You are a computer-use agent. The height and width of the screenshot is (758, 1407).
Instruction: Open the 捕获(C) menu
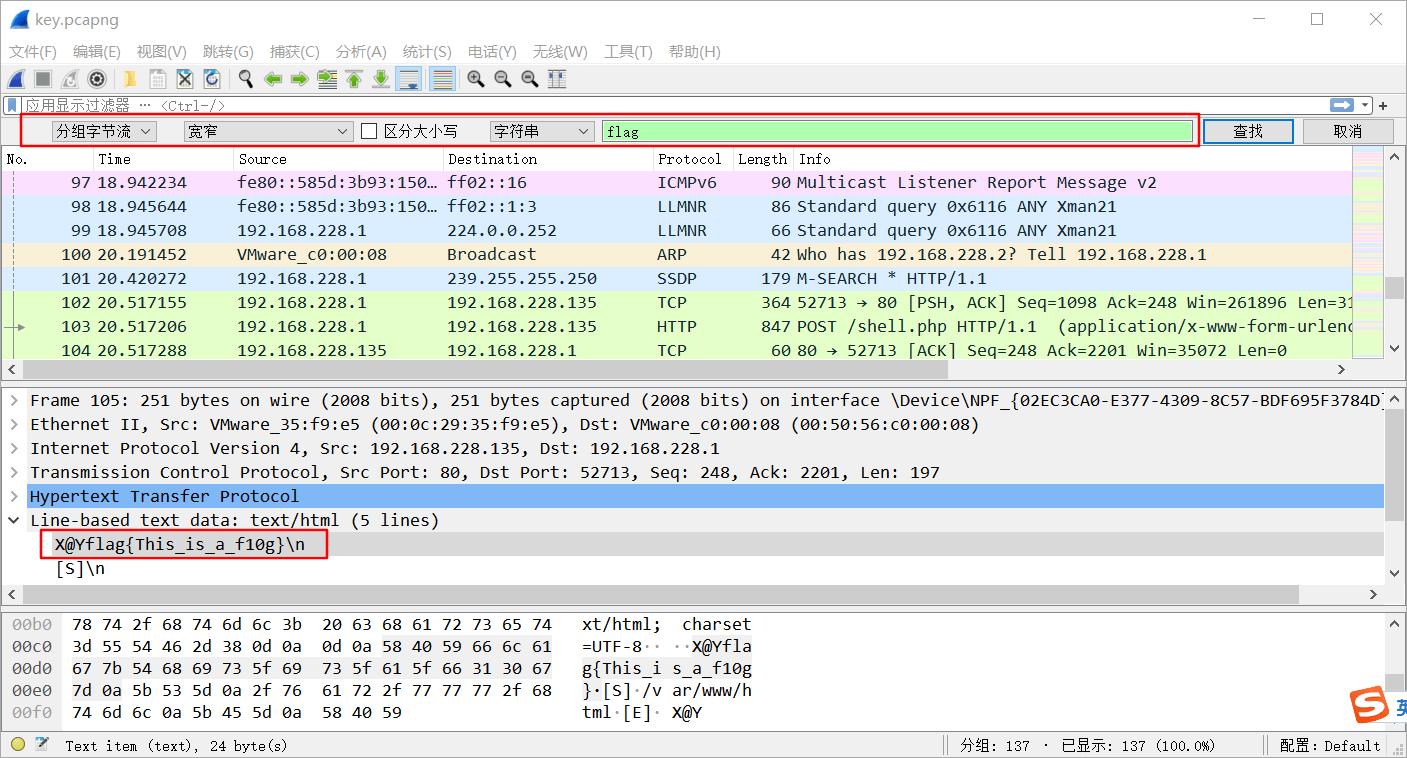point(295,52)
